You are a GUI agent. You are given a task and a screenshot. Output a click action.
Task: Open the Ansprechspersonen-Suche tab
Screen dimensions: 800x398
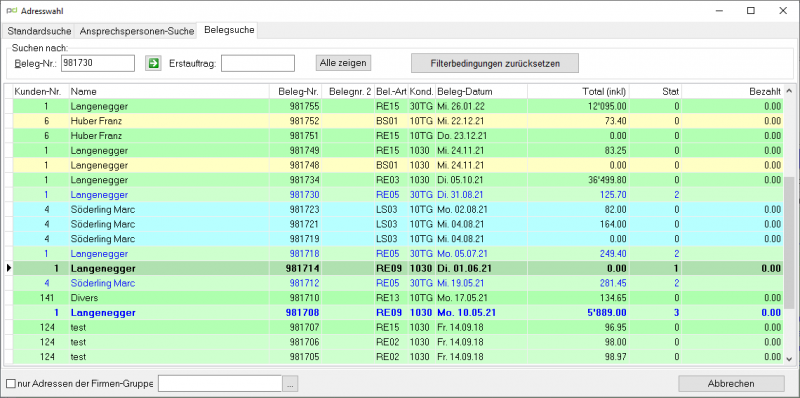[x=136, y=31]
